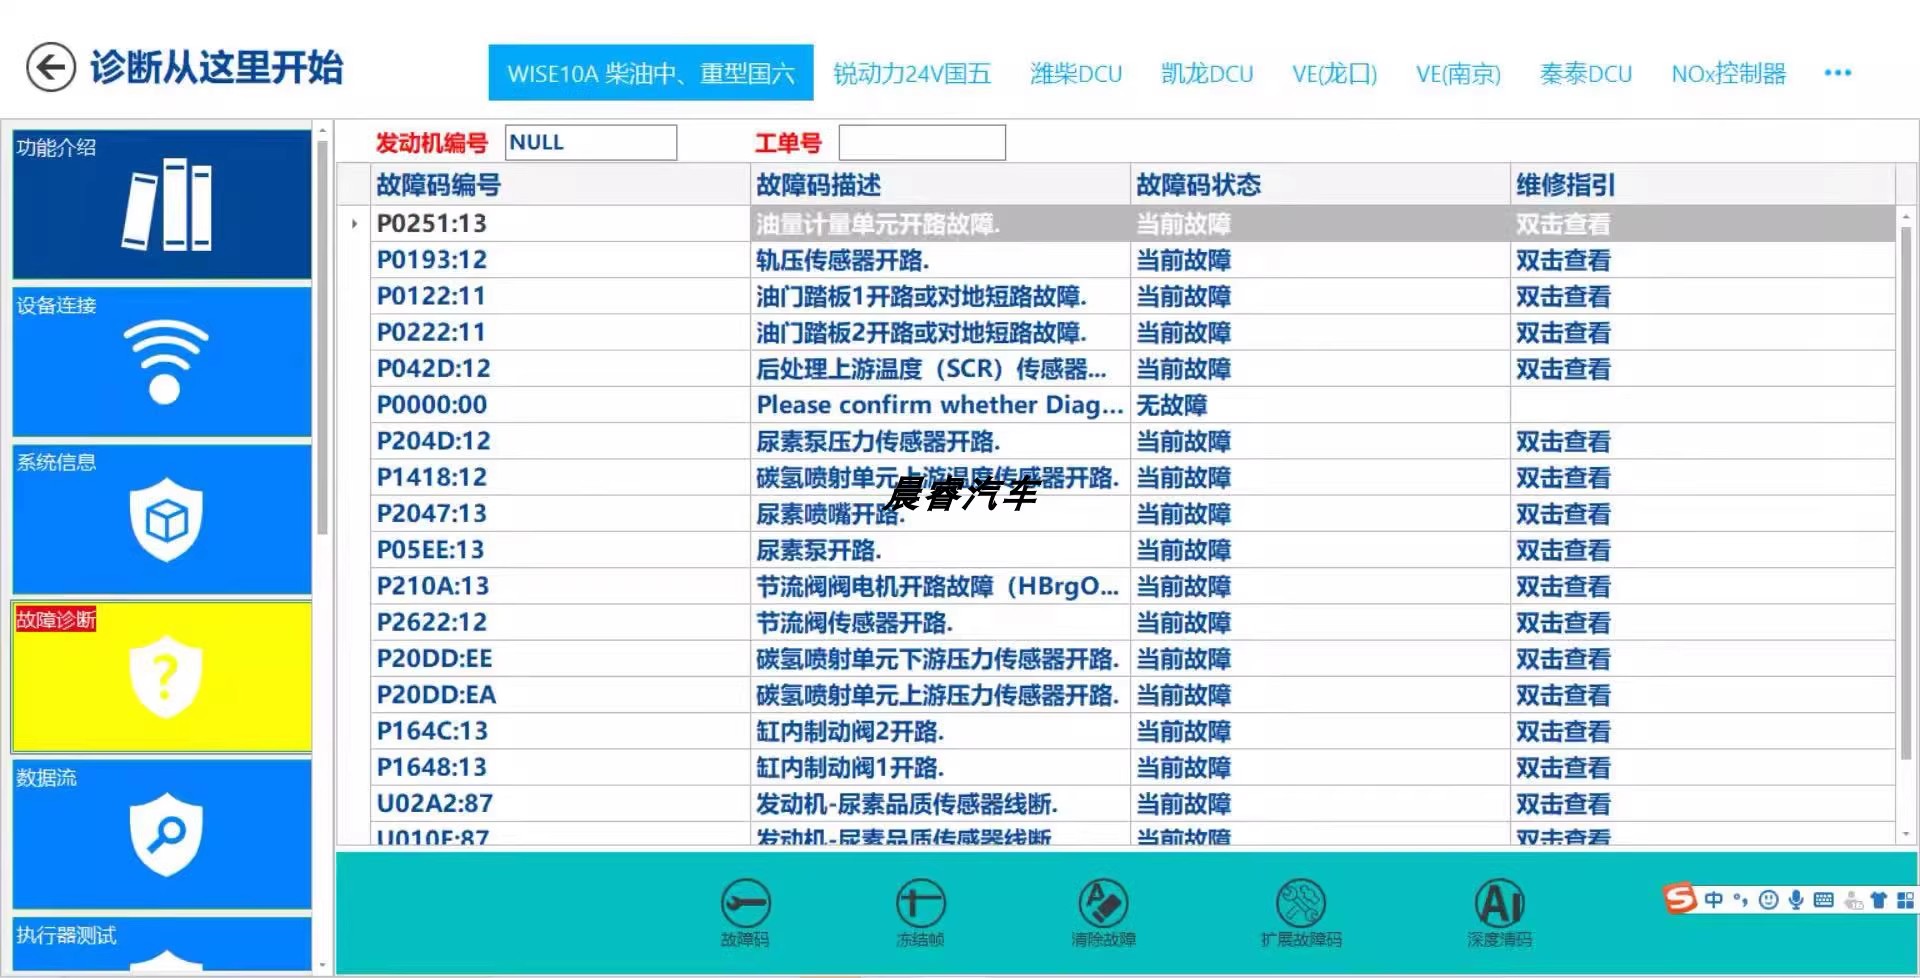This screenshot has height=978, width=1920.
Task: Click the 故障码状态 column header
Action: pyautogui.click(x=1320, y=185)
